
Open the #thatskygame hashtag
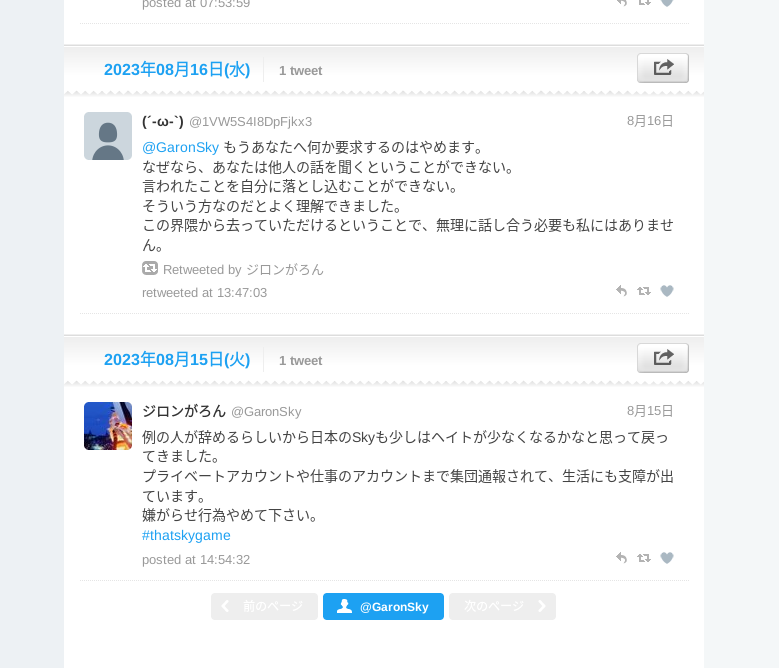click(x=186, y=535)
